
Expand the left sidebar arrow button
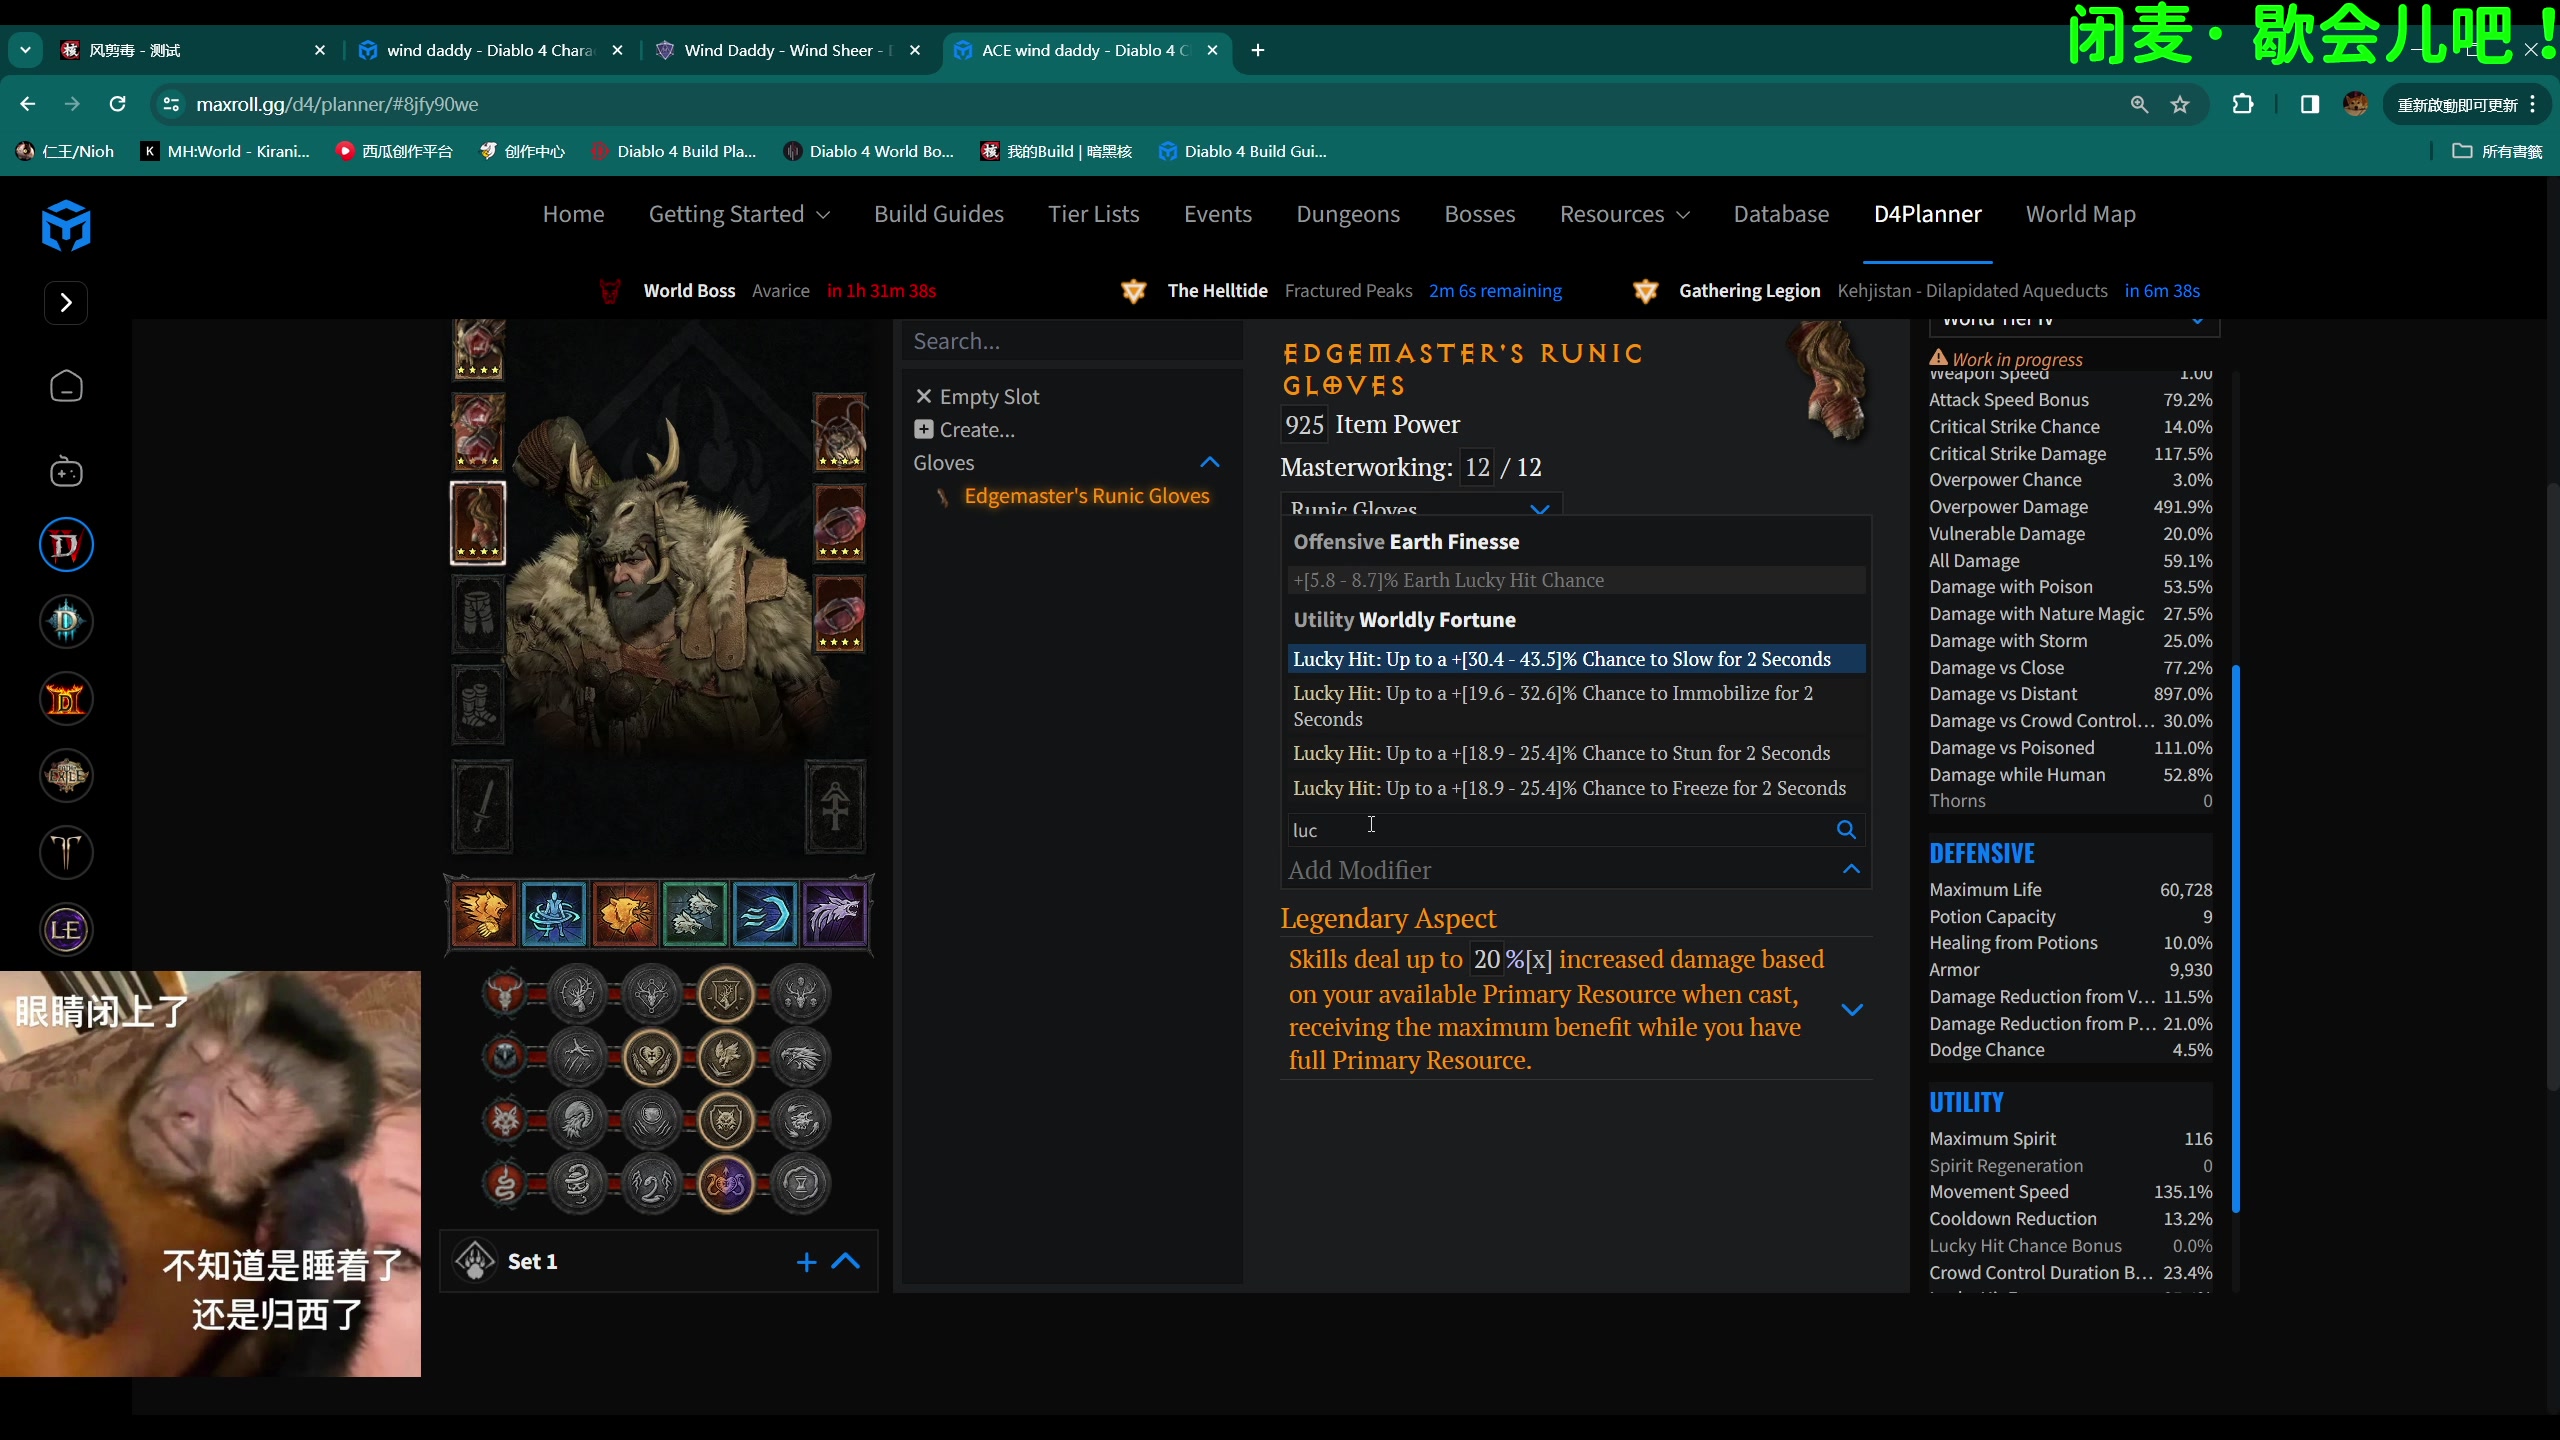click(x=66, y=303)
